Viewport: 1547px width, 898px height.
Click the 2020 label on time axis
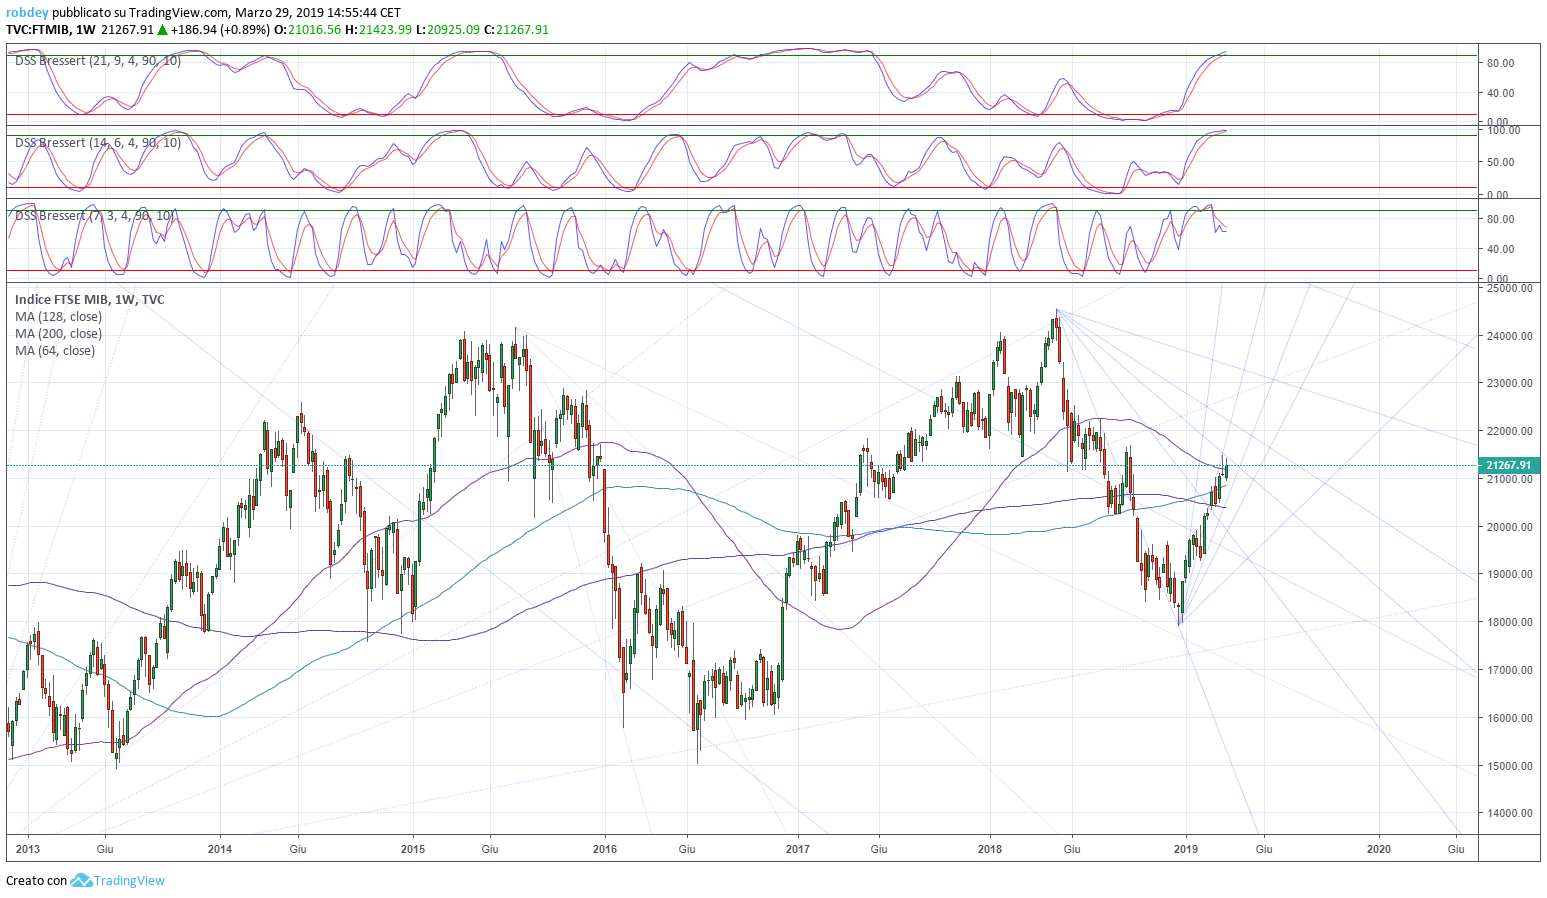click(x=1379, y=849)
